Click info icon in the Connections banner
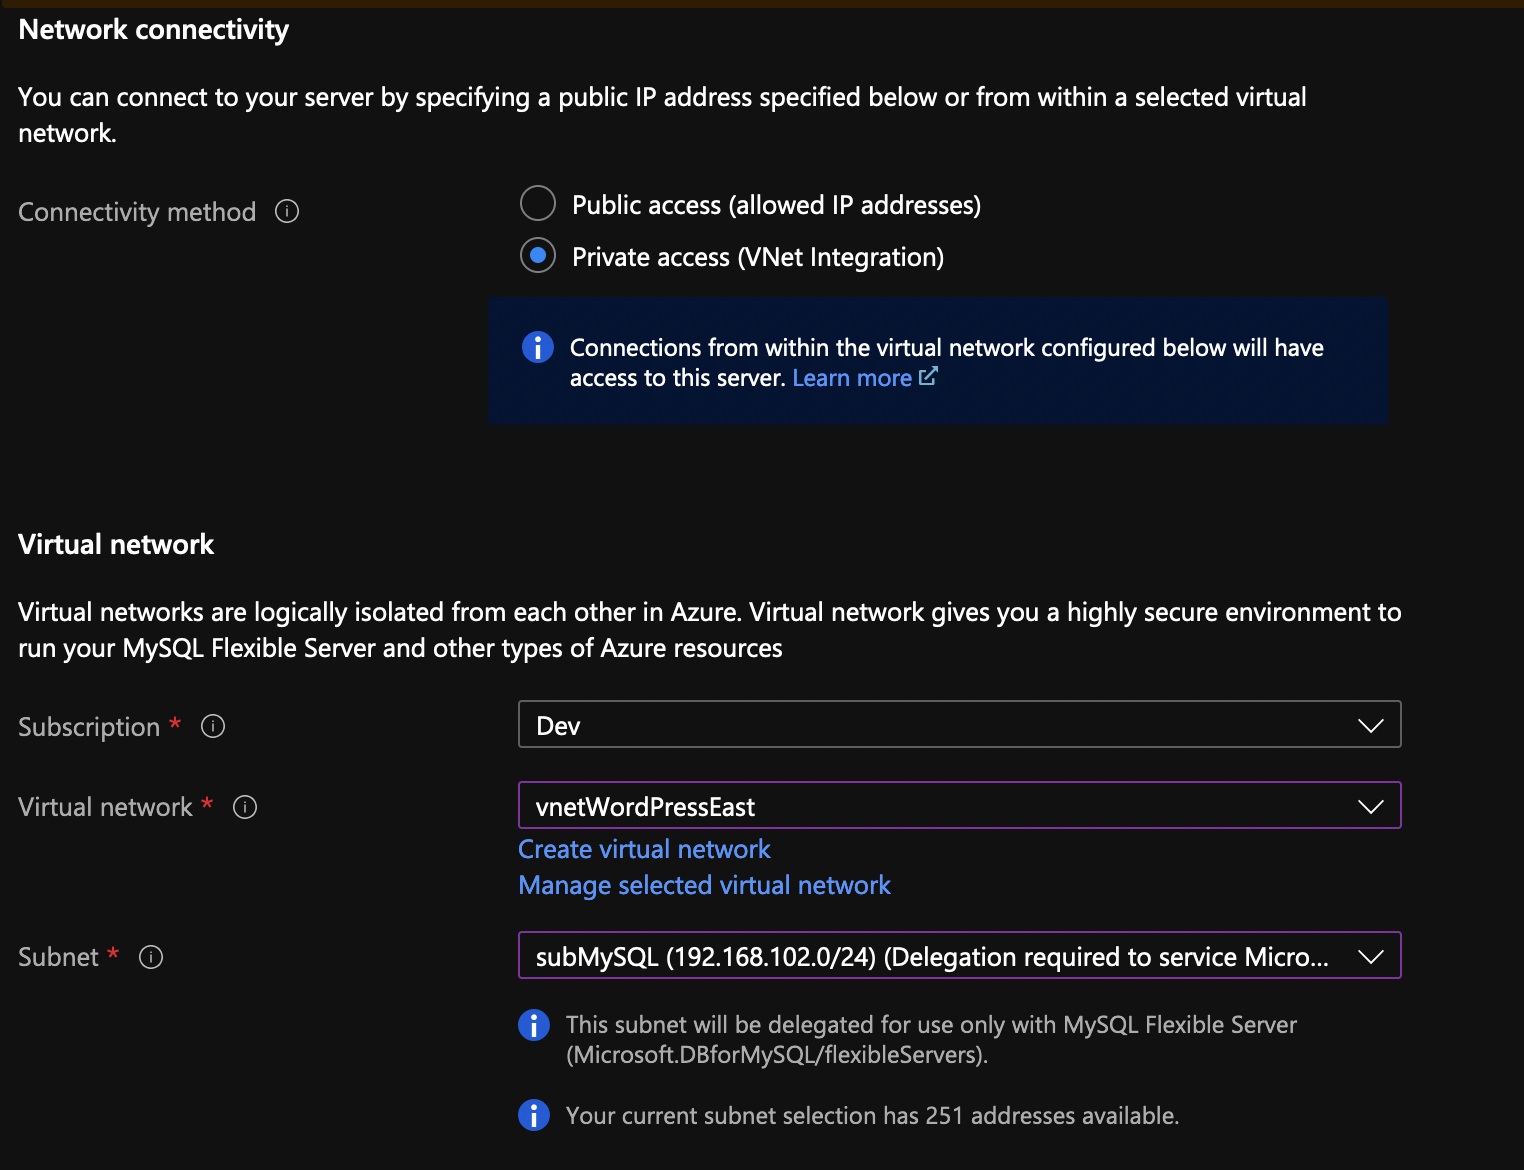Screen dimensions: 1524x1170 point(538,347)
